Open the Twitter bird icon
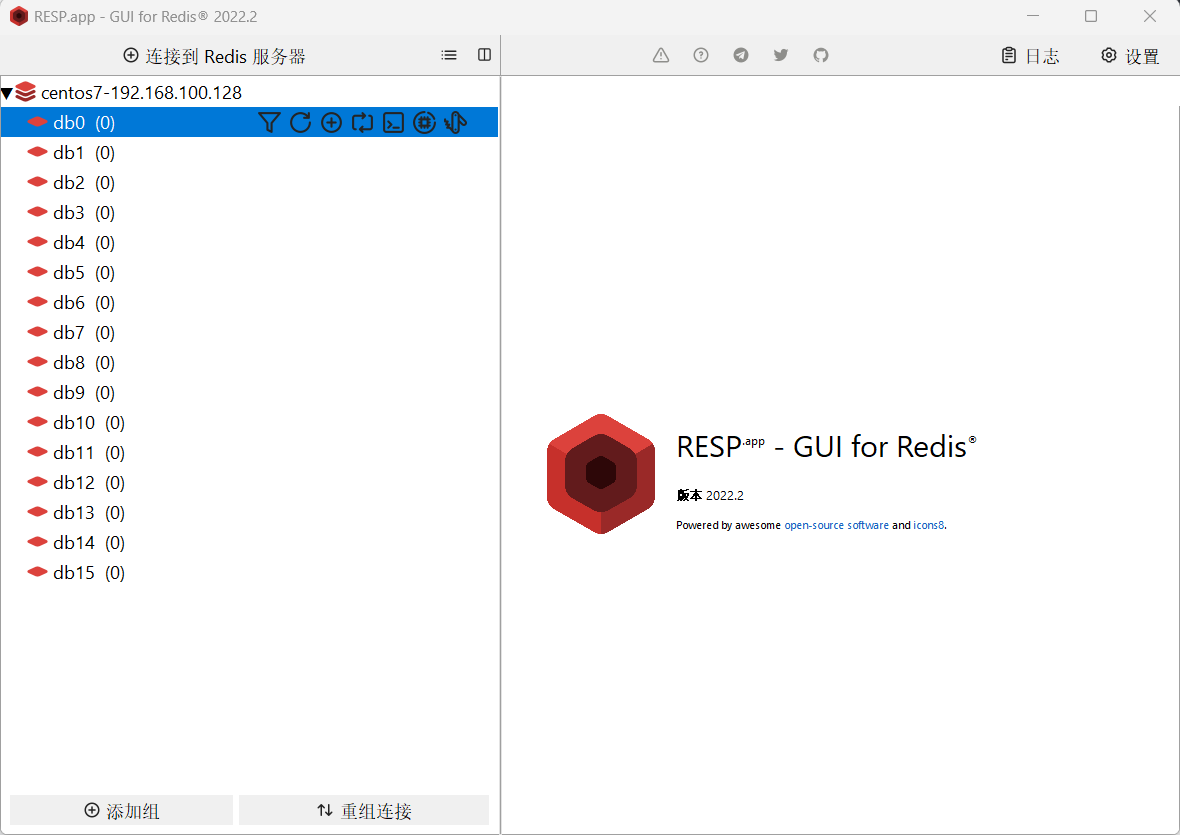The width and height of the screenshot is (1180, 835). tap(781, 55)
